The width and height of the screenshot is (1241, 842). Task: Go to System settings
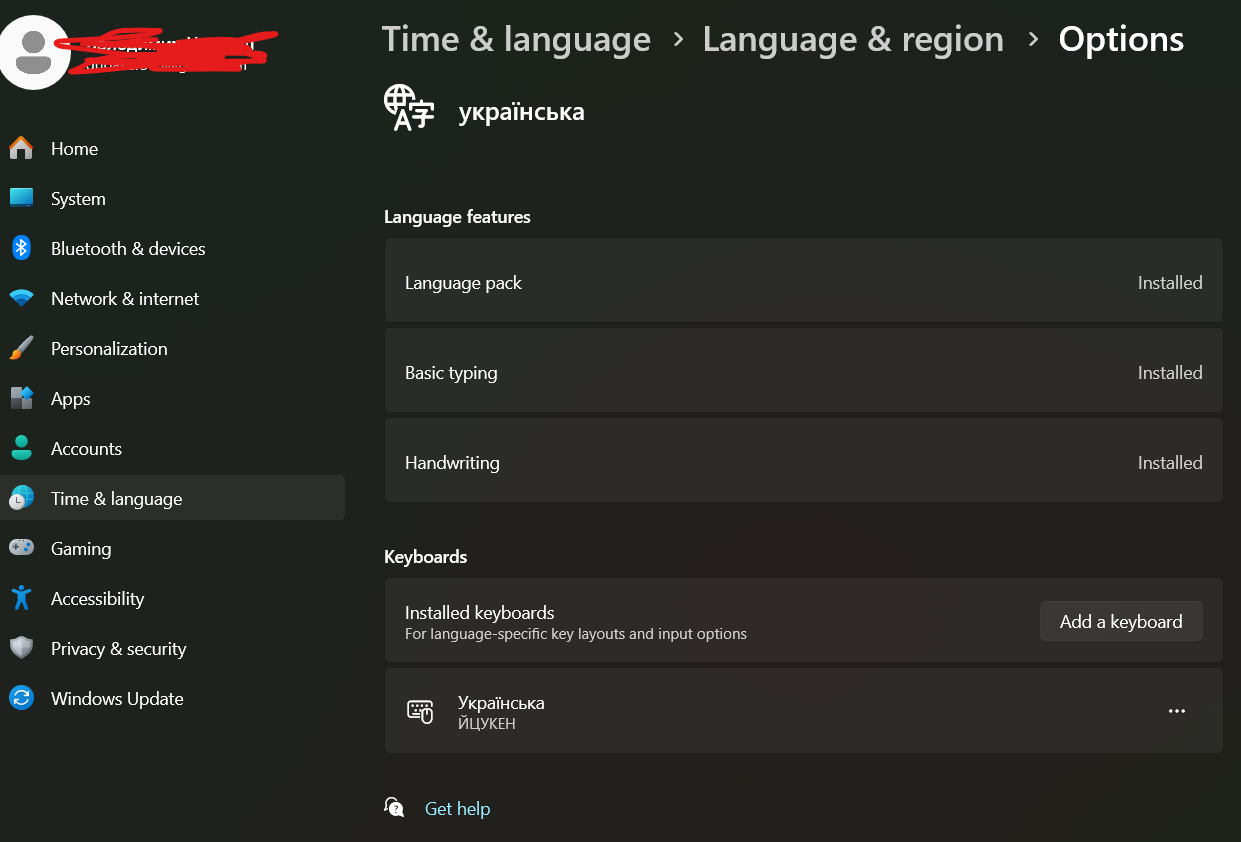tap(78, 198)
